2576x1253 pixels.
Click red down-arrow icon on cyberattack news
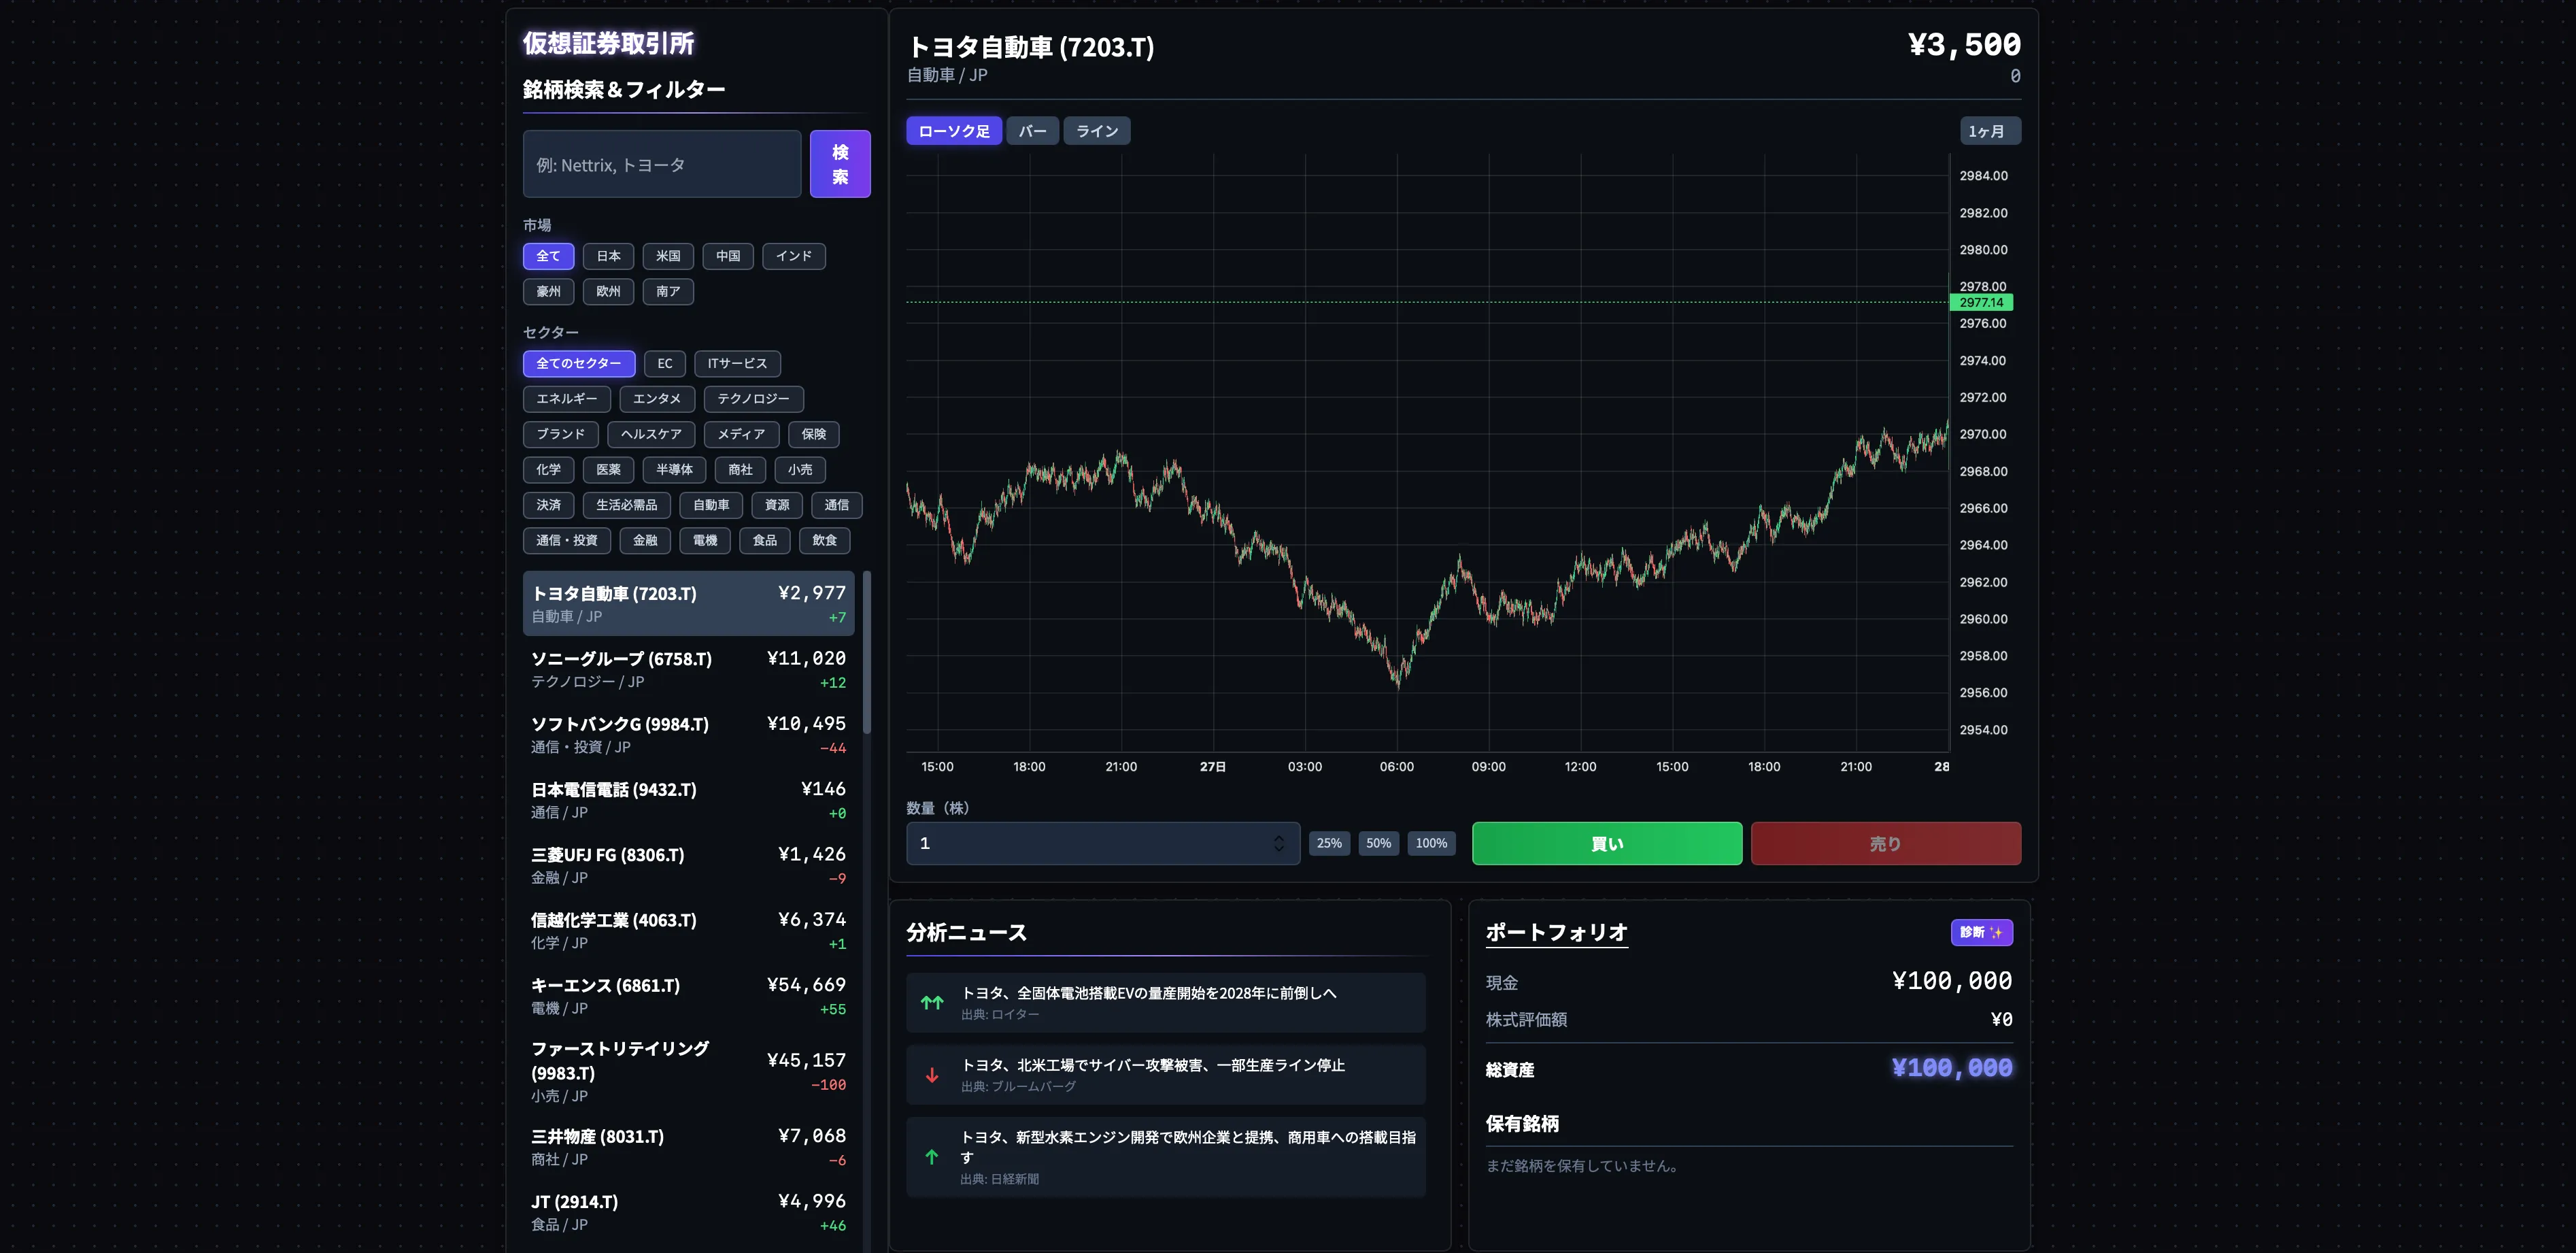pos(932,1075)
